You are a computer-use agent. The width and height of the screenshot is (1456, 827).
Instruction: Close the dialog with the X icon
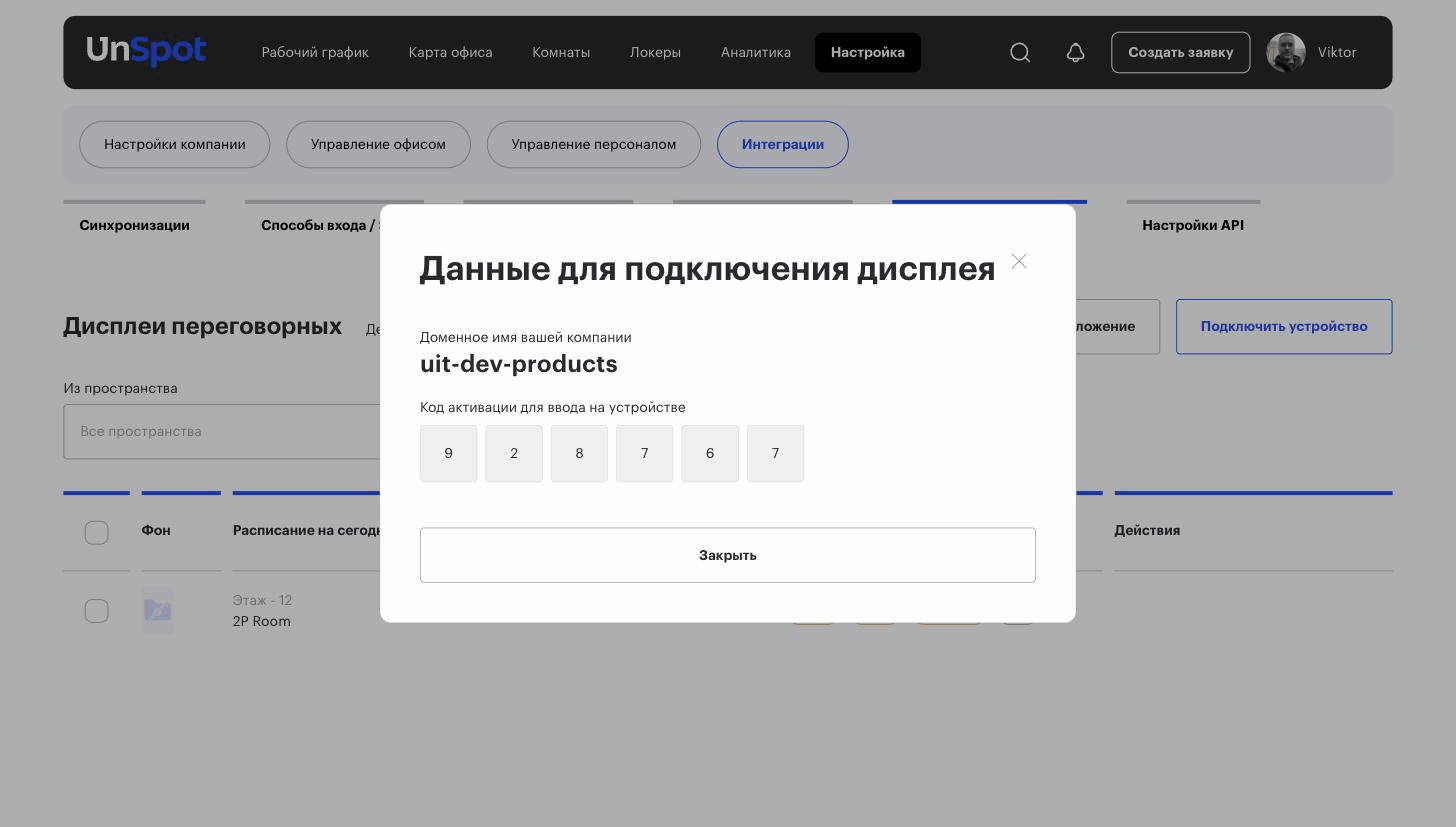coord(1019,261)
